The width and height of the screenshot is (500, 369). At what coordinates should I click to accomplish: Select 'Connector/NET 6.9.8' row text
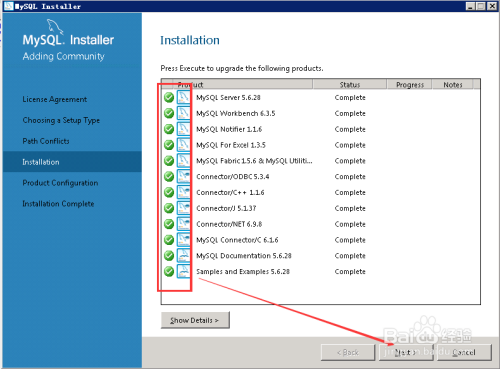pyautogui.click(x=229, y=224)
